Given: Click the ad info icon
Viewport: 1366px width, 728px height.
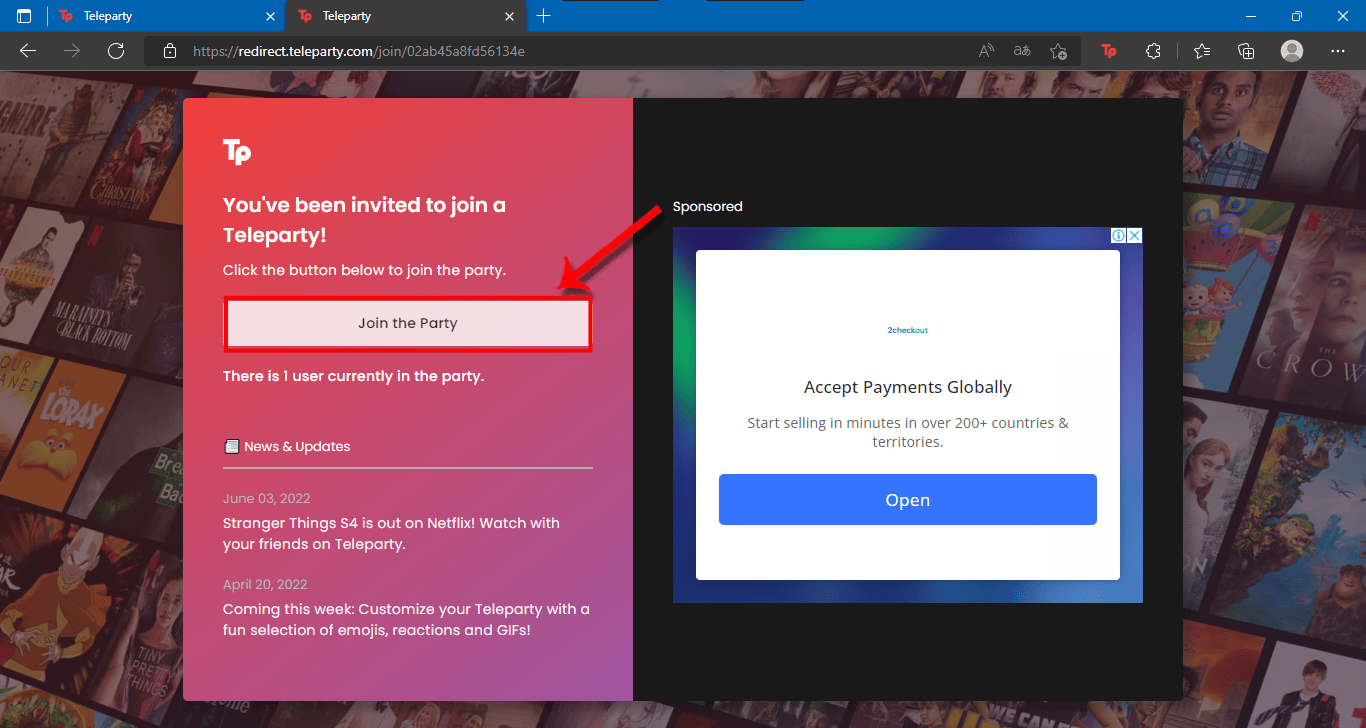Looking at the screenshot, I should (x=1119, y=236).
